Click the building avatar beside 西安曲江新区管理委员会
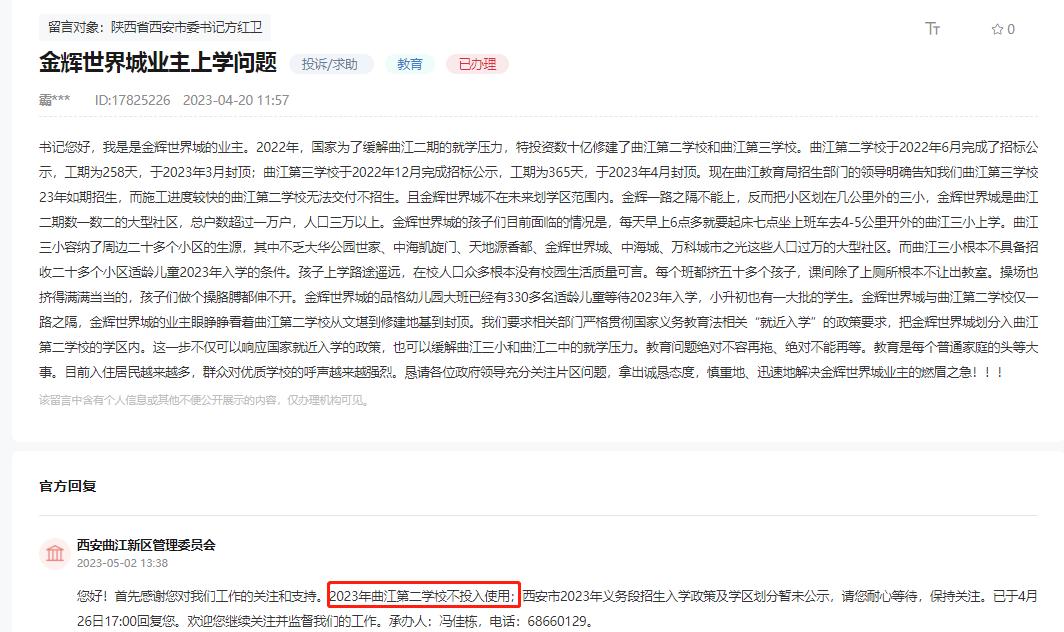Viewport: 1064px width, 632px height. (x=55, y=552)
